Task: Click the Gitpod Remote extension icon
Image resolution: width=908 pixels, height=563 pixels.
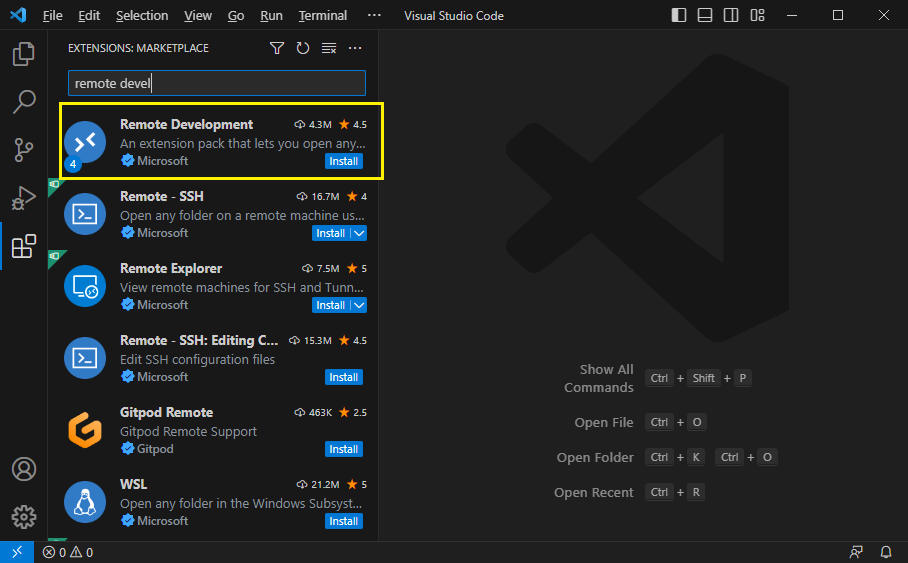Action: tap(85, 430)
